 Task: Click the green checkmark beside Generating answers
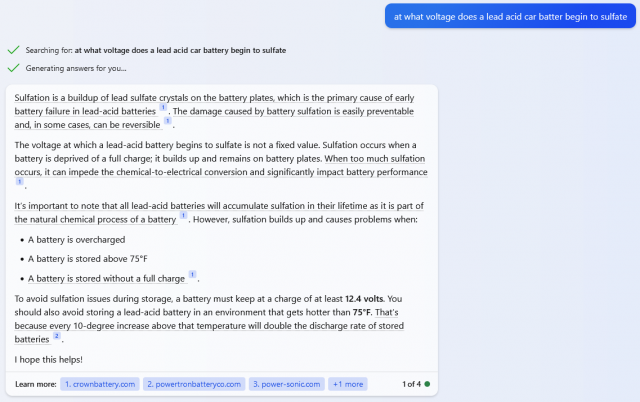click(13, 68)
